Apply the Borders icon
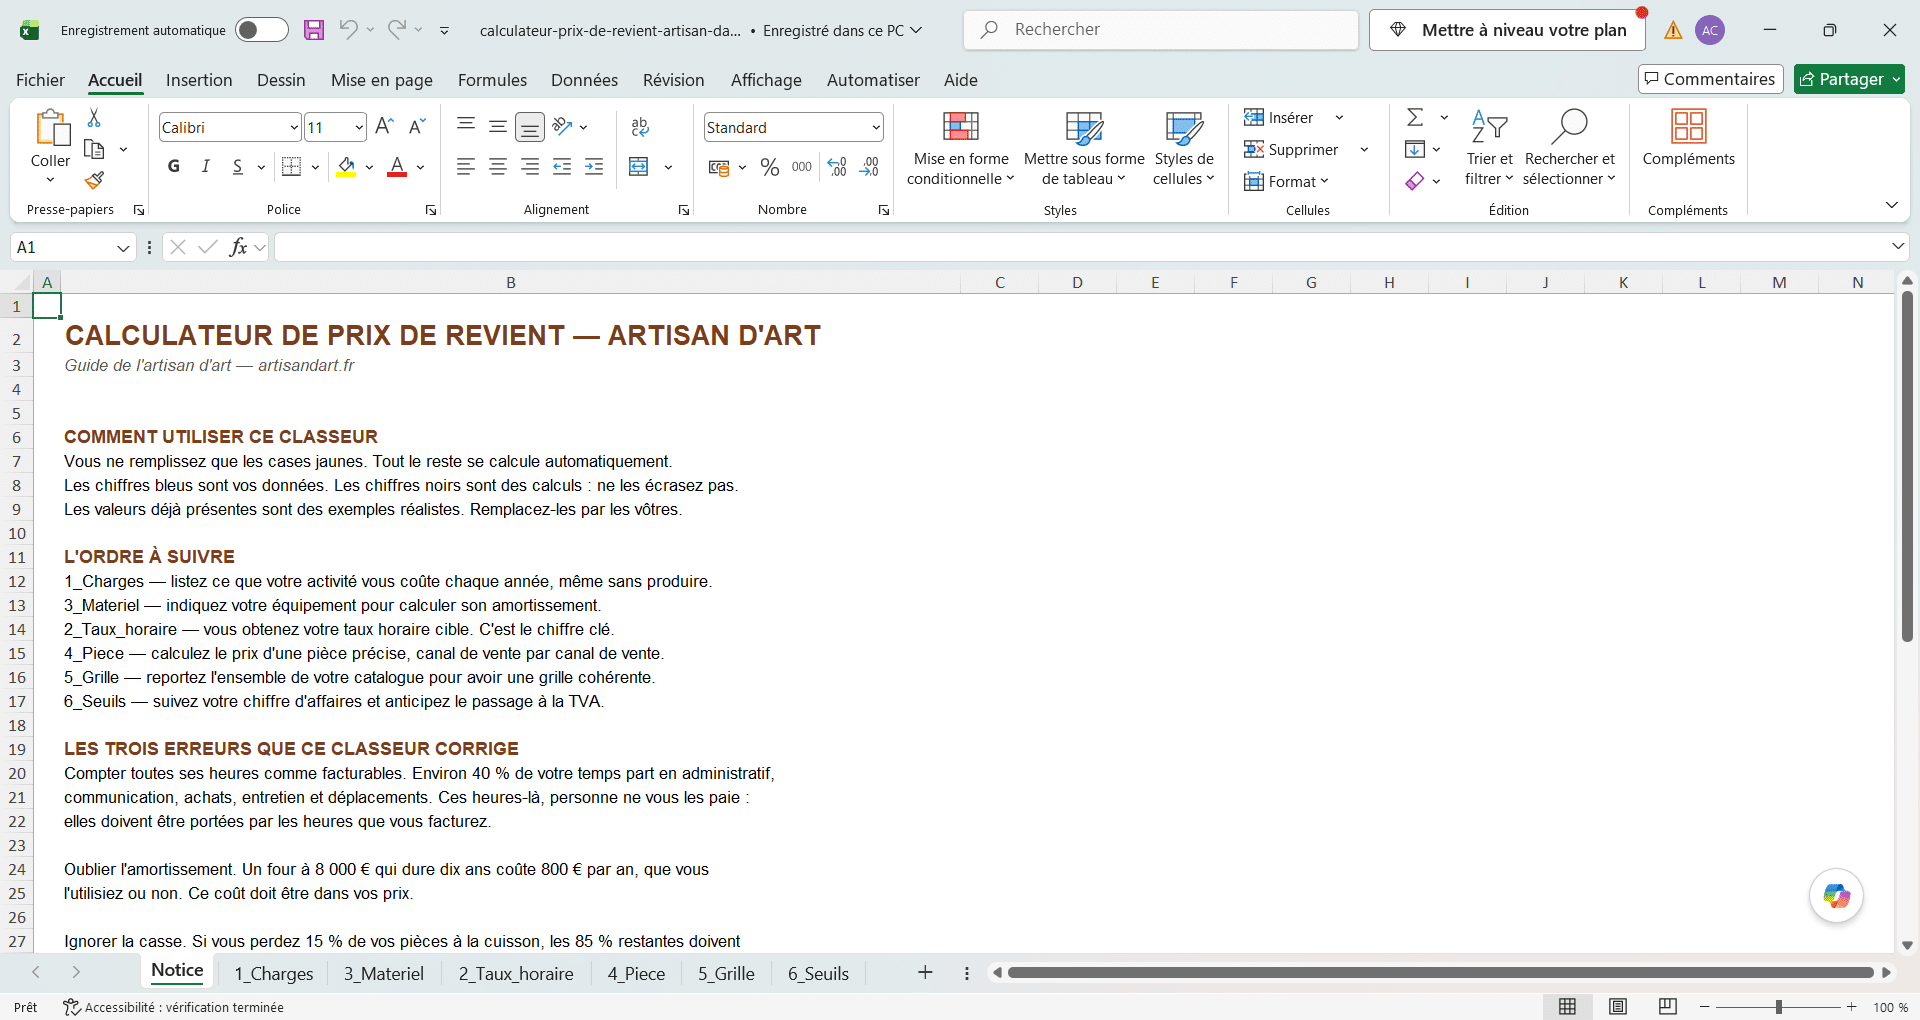1920x1020 pixels. (291, 167)
